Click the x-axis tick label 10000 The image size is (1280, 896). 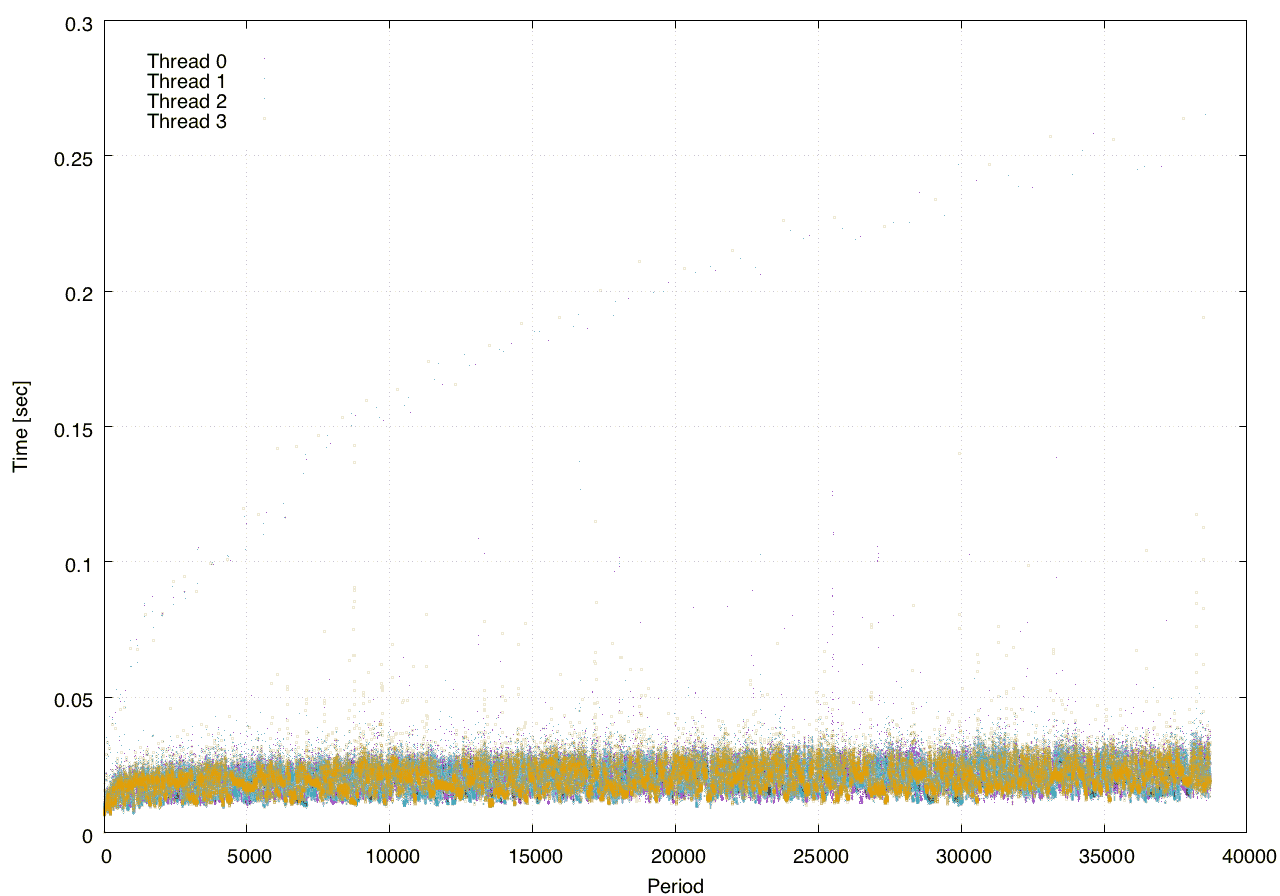[390, 857]
